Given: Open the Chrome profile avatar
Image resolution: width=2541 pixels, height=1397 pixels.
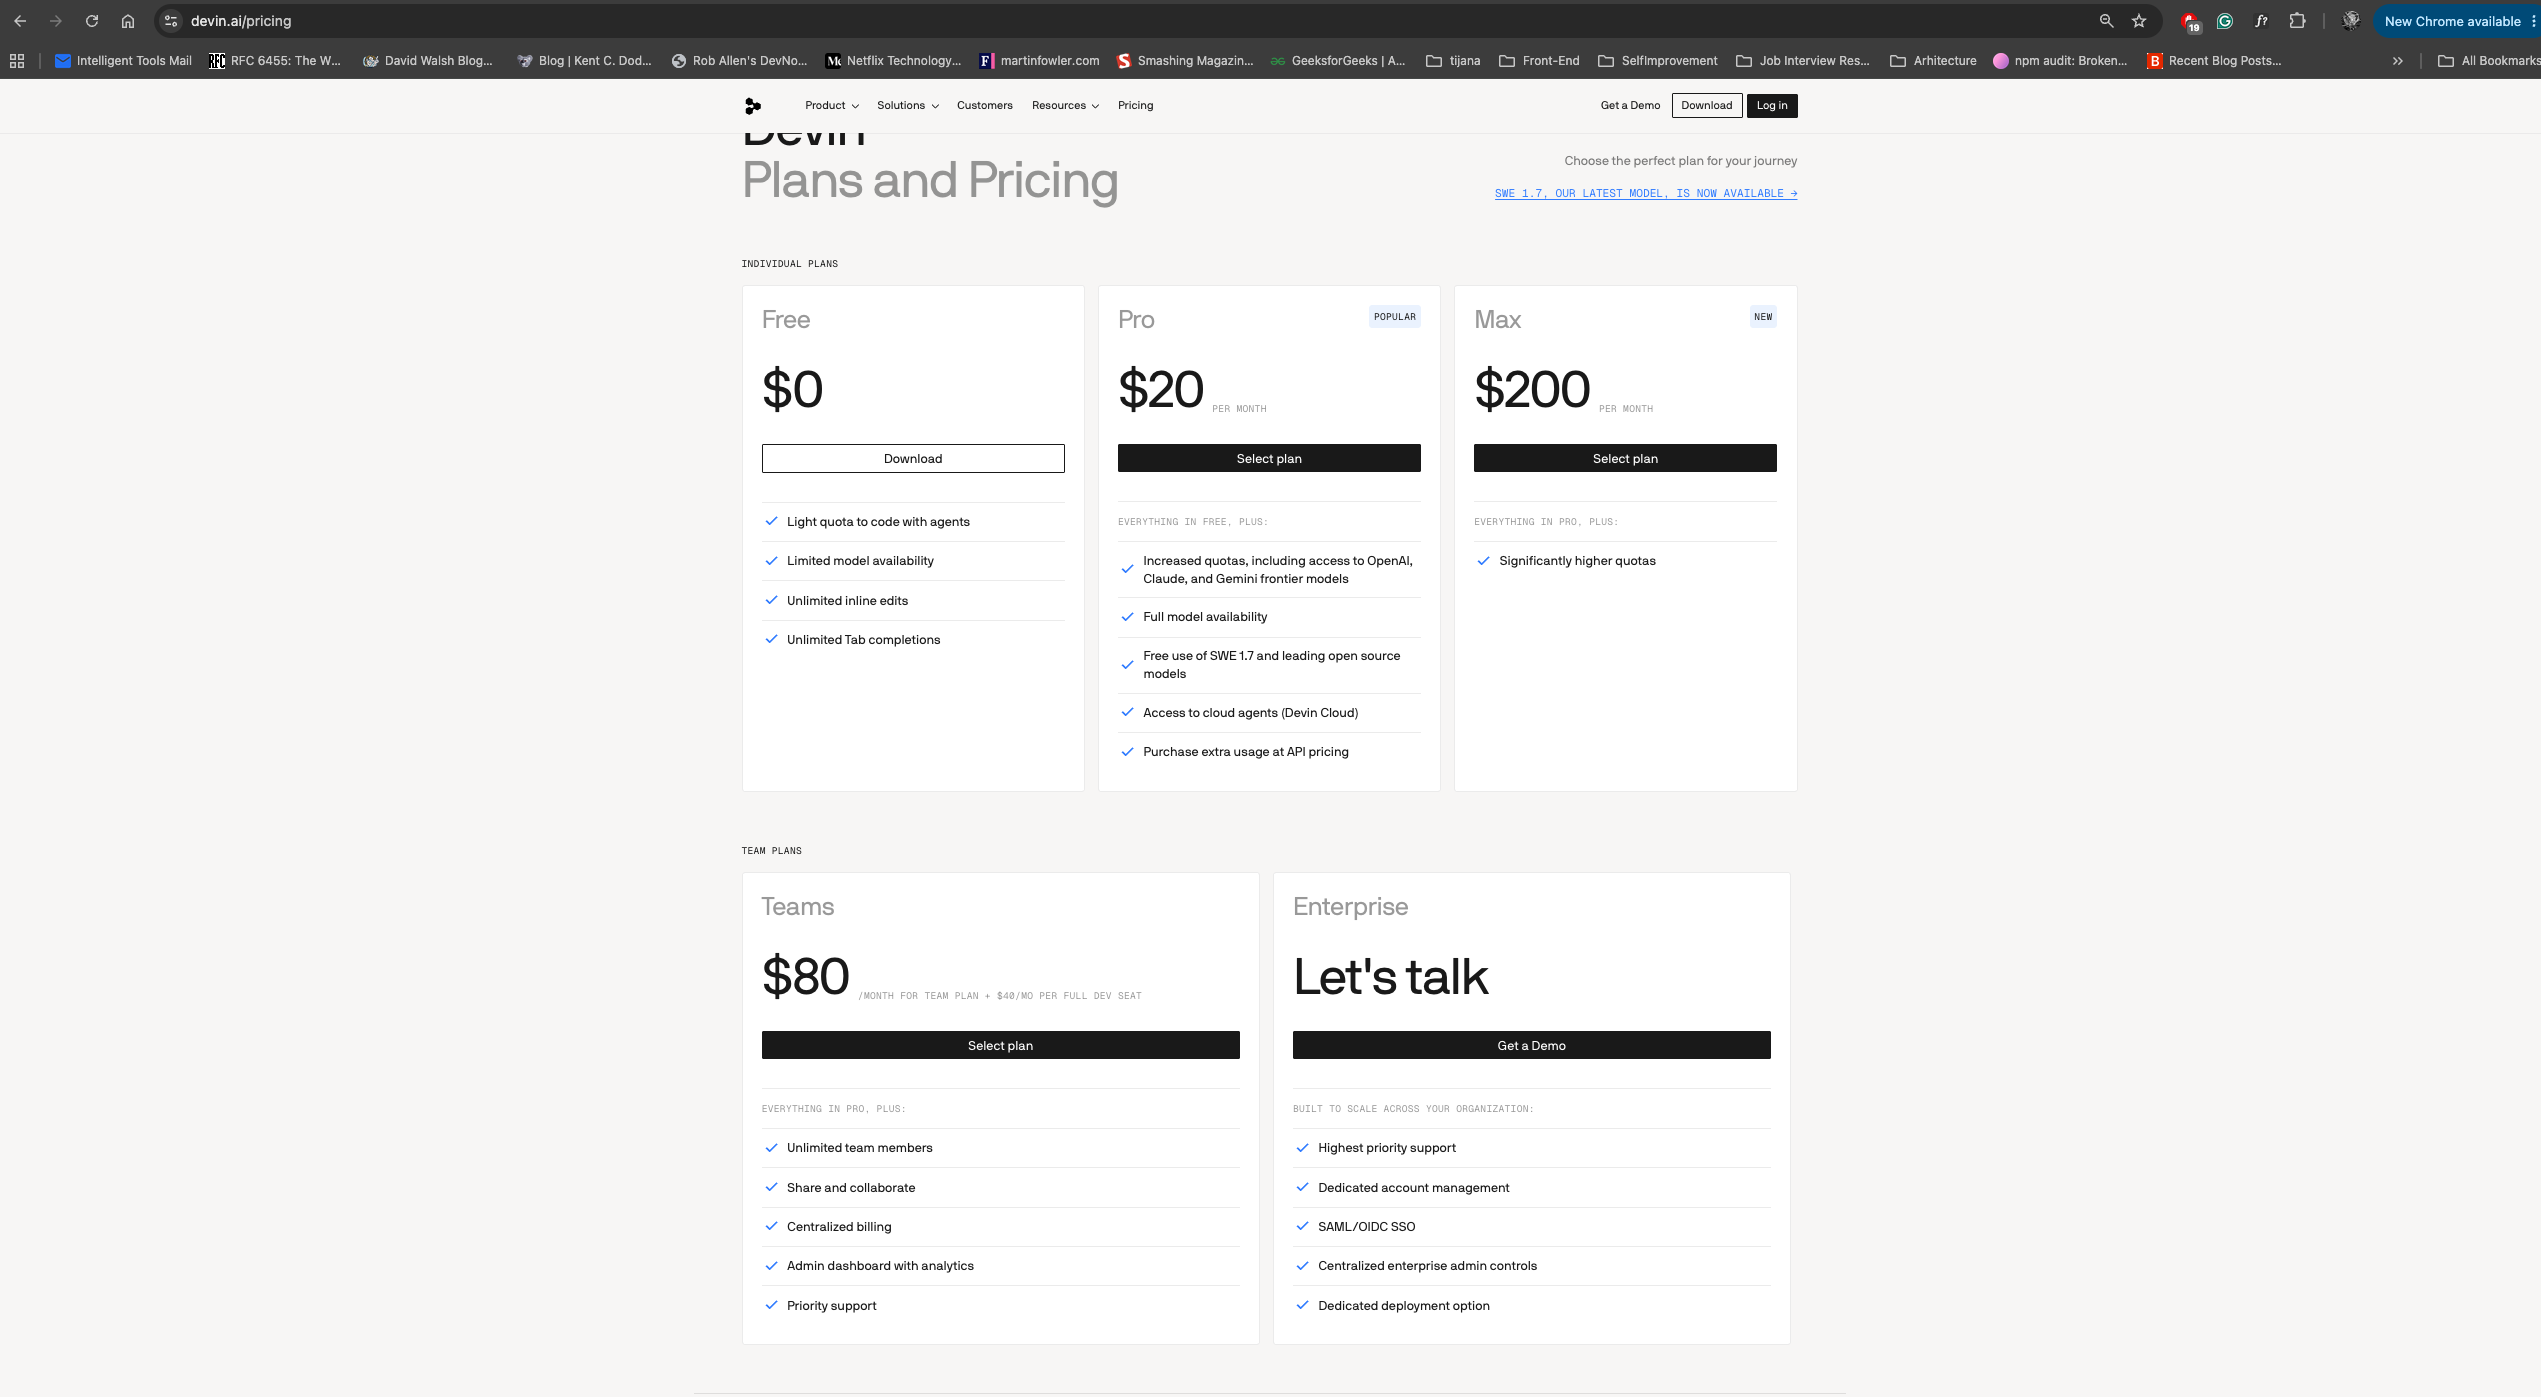Looking at the screenshot, I should click(2351, 21).
